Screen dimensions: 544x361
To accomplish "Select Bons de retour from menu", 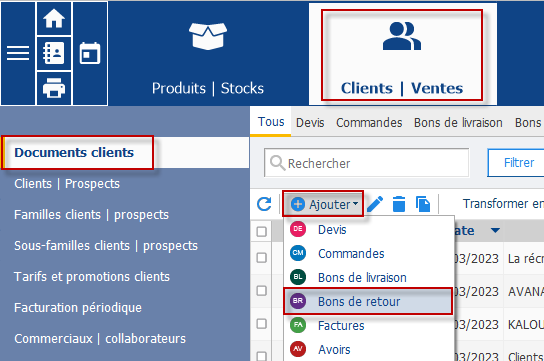I will point(368,301).
